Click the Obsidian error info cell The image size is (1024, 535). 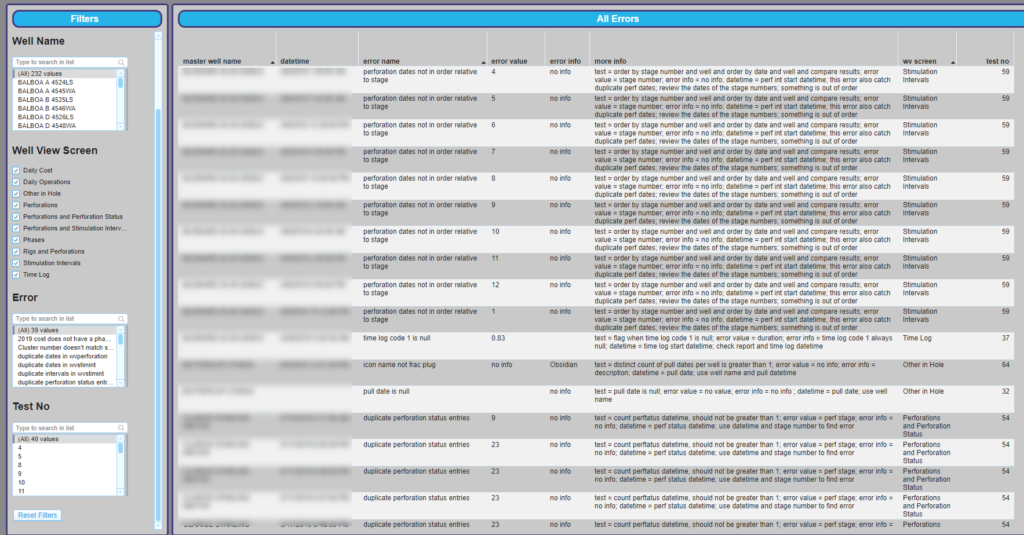click(563, 365)
